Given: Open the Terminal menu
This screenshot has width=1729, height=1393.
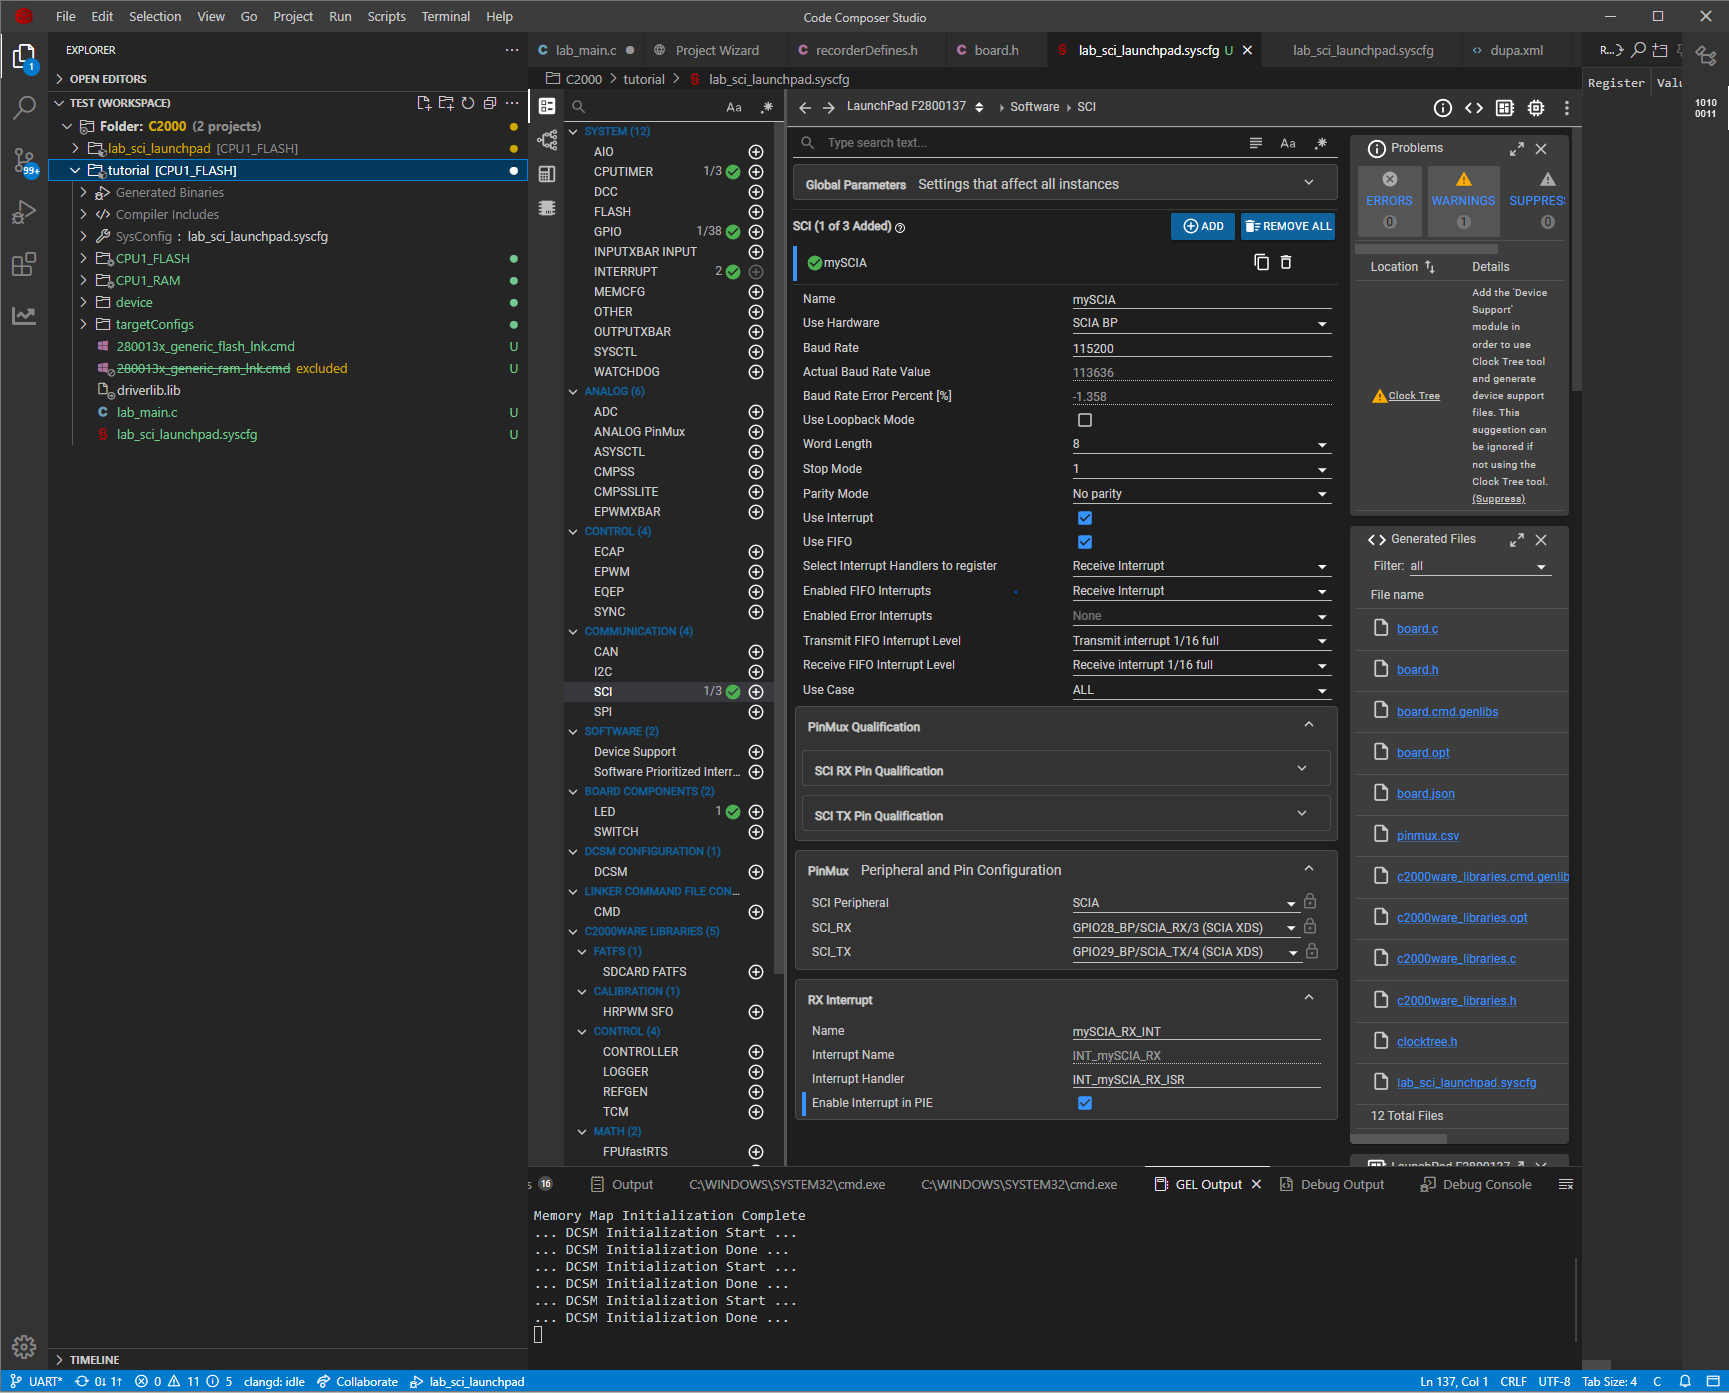Looking at the screenshot, I should (x=445, y=16).
